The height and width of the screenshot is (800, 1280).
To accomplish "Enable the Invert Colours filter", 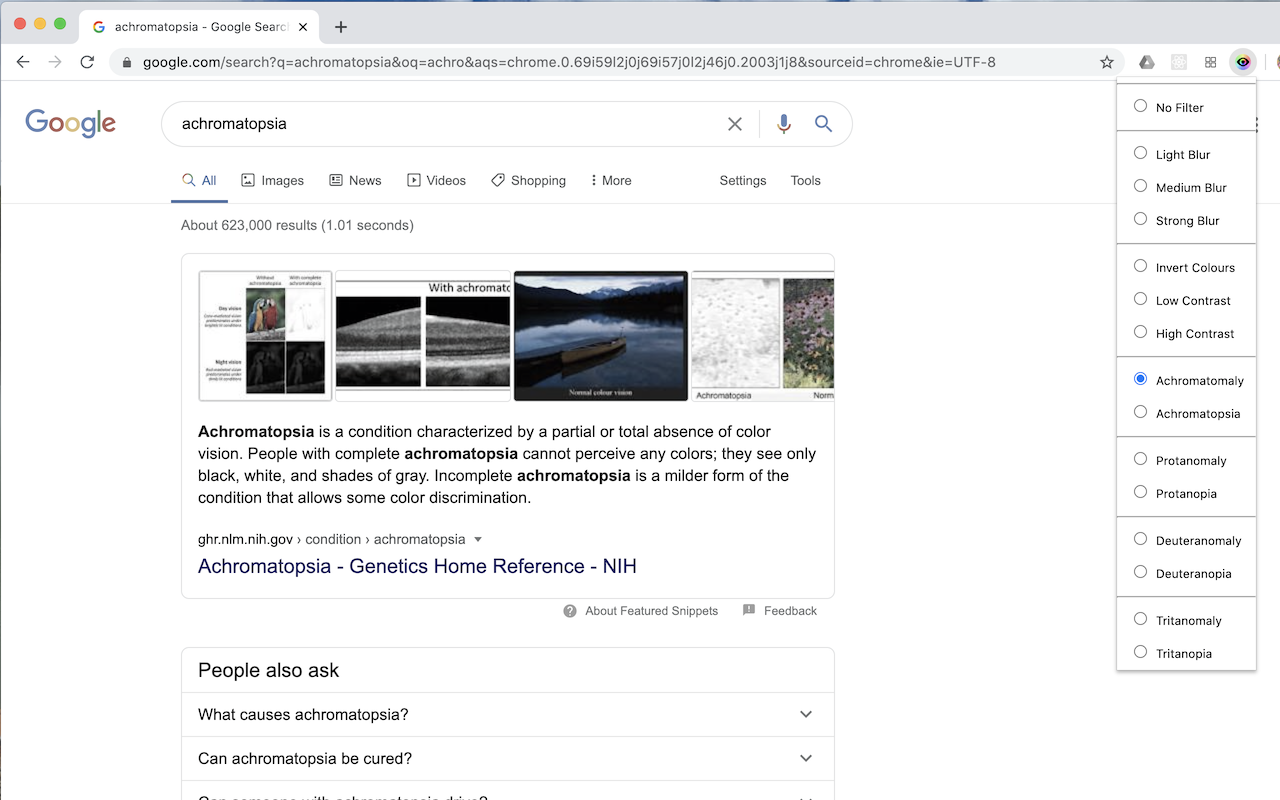I will pyautogui.click(x=1140, y=266).
